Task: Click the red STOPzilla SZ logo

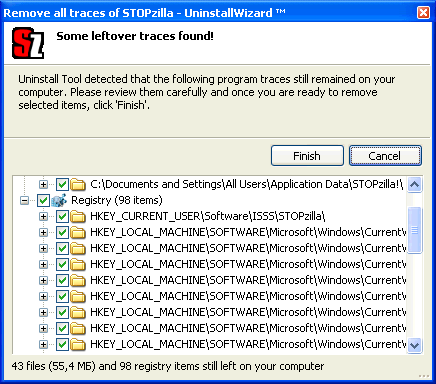Action: [x=28, y=43]
